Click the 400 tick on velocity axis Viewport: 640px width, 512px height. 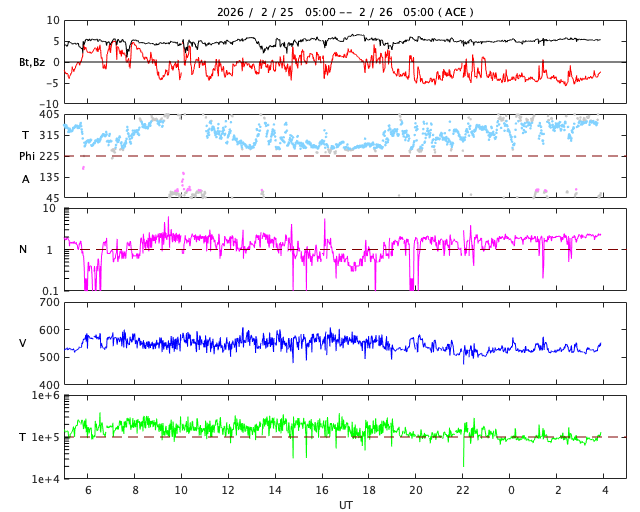click(x=48, y=385)
